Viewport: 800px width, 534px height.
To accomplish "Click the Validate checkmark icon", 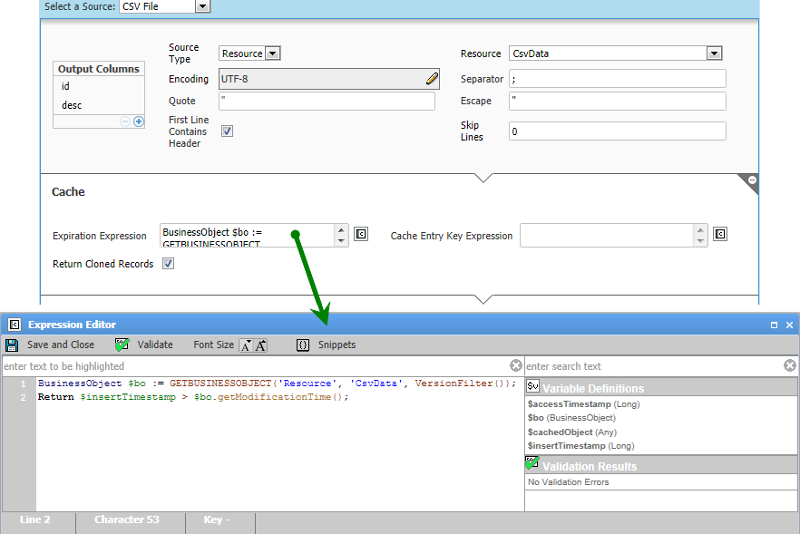I will (x=122, y=345).
